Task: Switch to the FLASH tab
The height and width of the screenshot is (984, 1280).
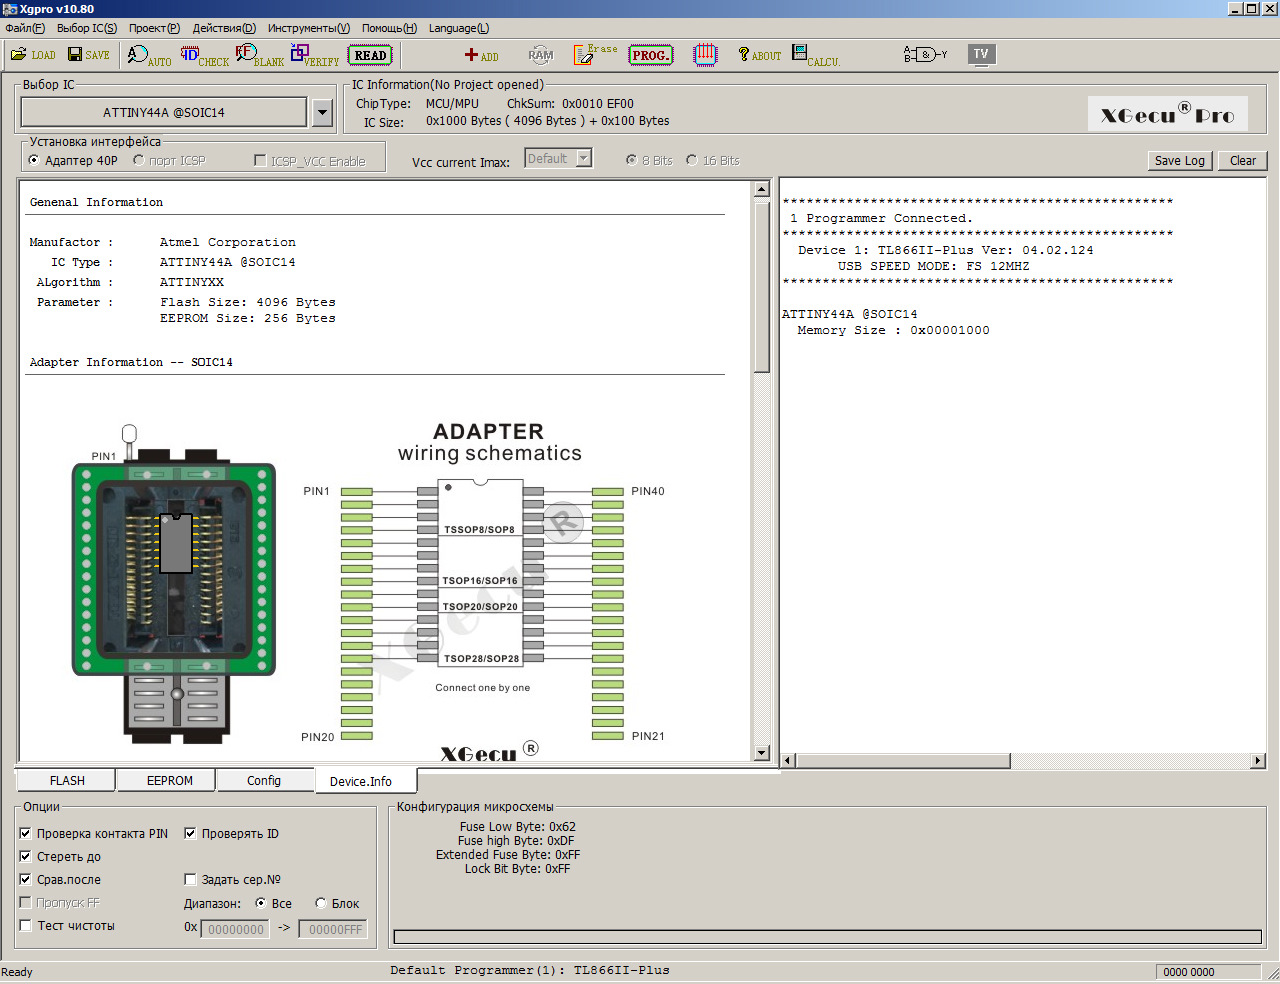Action: pyautogui.click(x=67, y=780)
